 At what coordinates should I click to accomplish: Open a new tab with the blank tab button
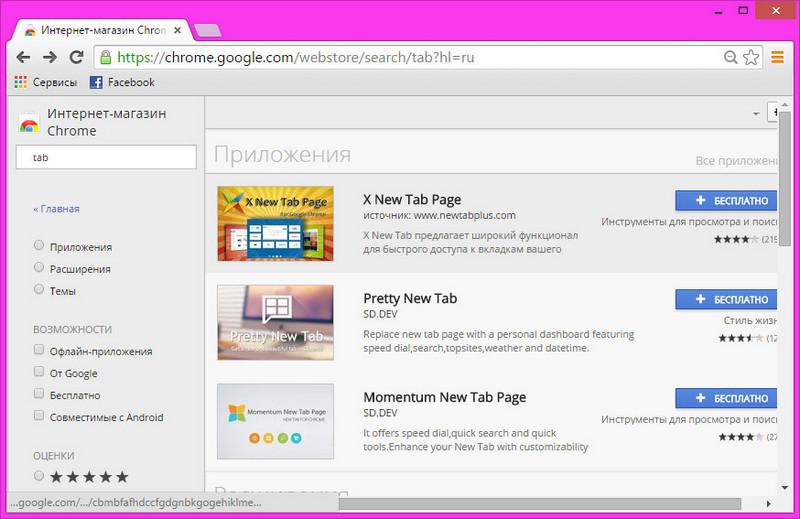pyautogui.click(x=208, y=31)
